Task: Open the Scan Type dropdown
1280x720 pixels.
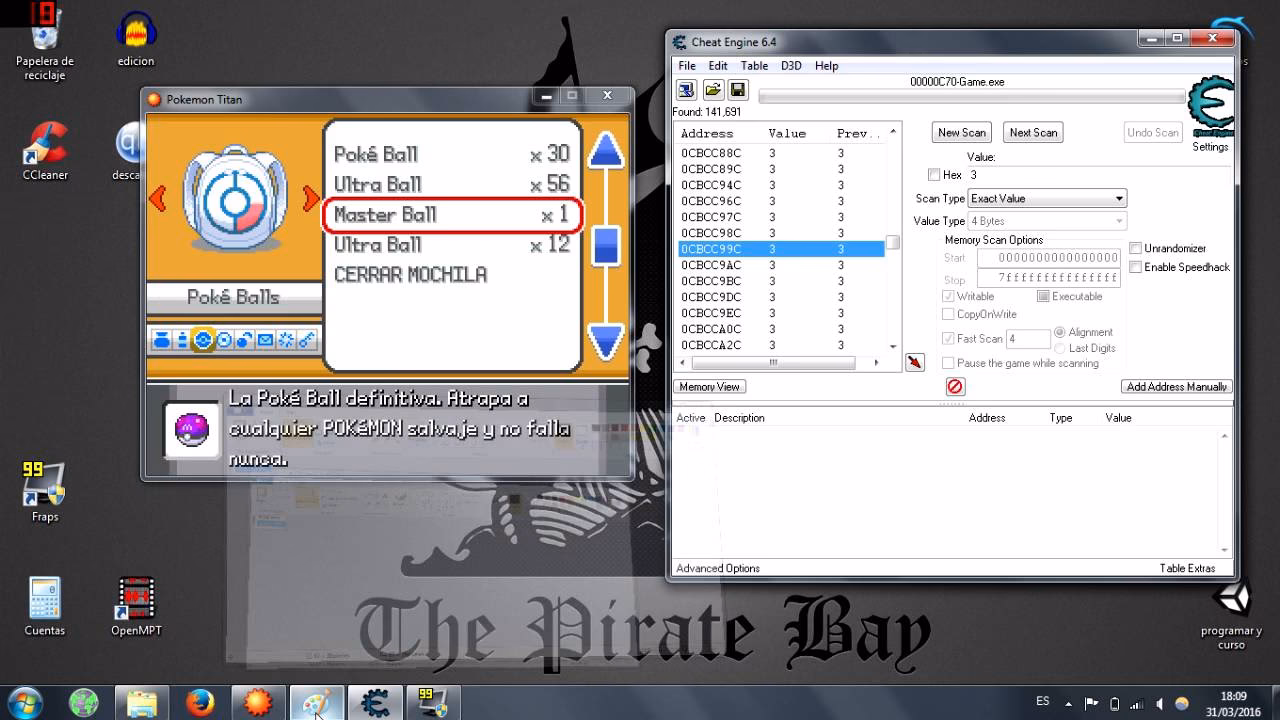Action: click(x=1047, y=198)
